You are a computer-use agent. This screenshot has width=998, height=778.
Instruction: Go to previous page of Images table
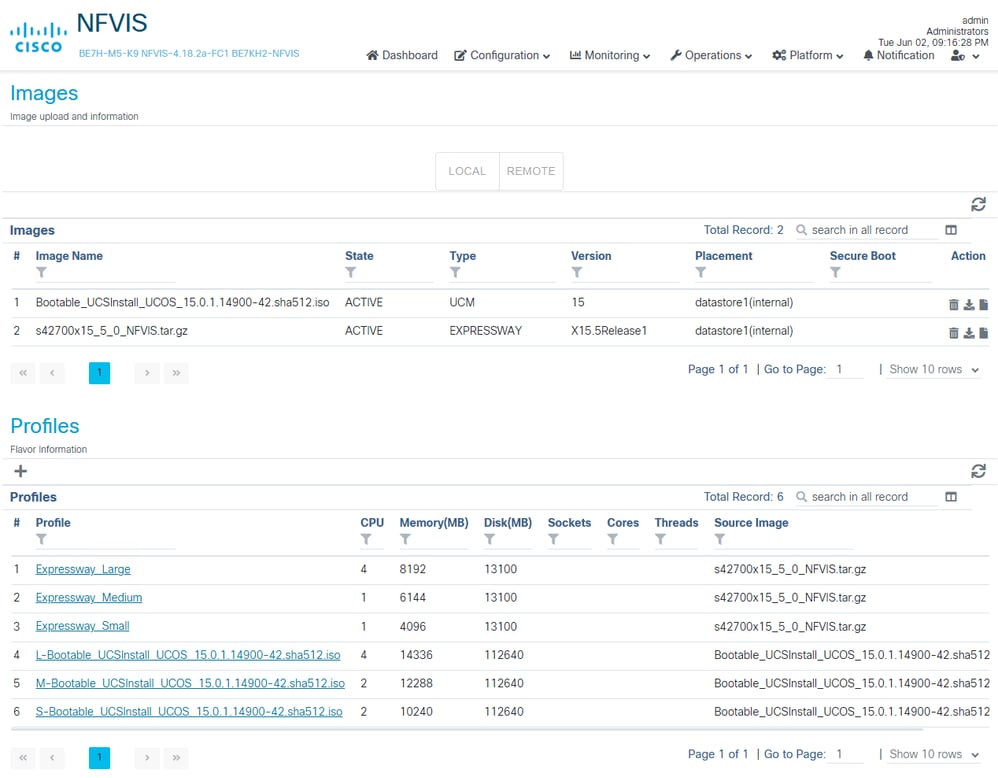52,373
